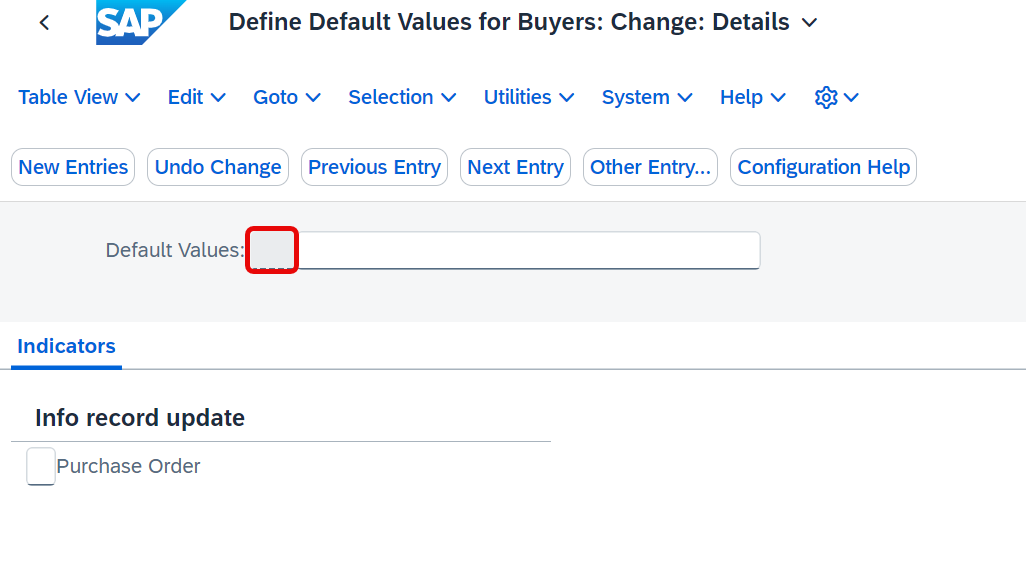Click the New Entries button
Viewport: 1026px width, 577px height.
coord(73,167)
